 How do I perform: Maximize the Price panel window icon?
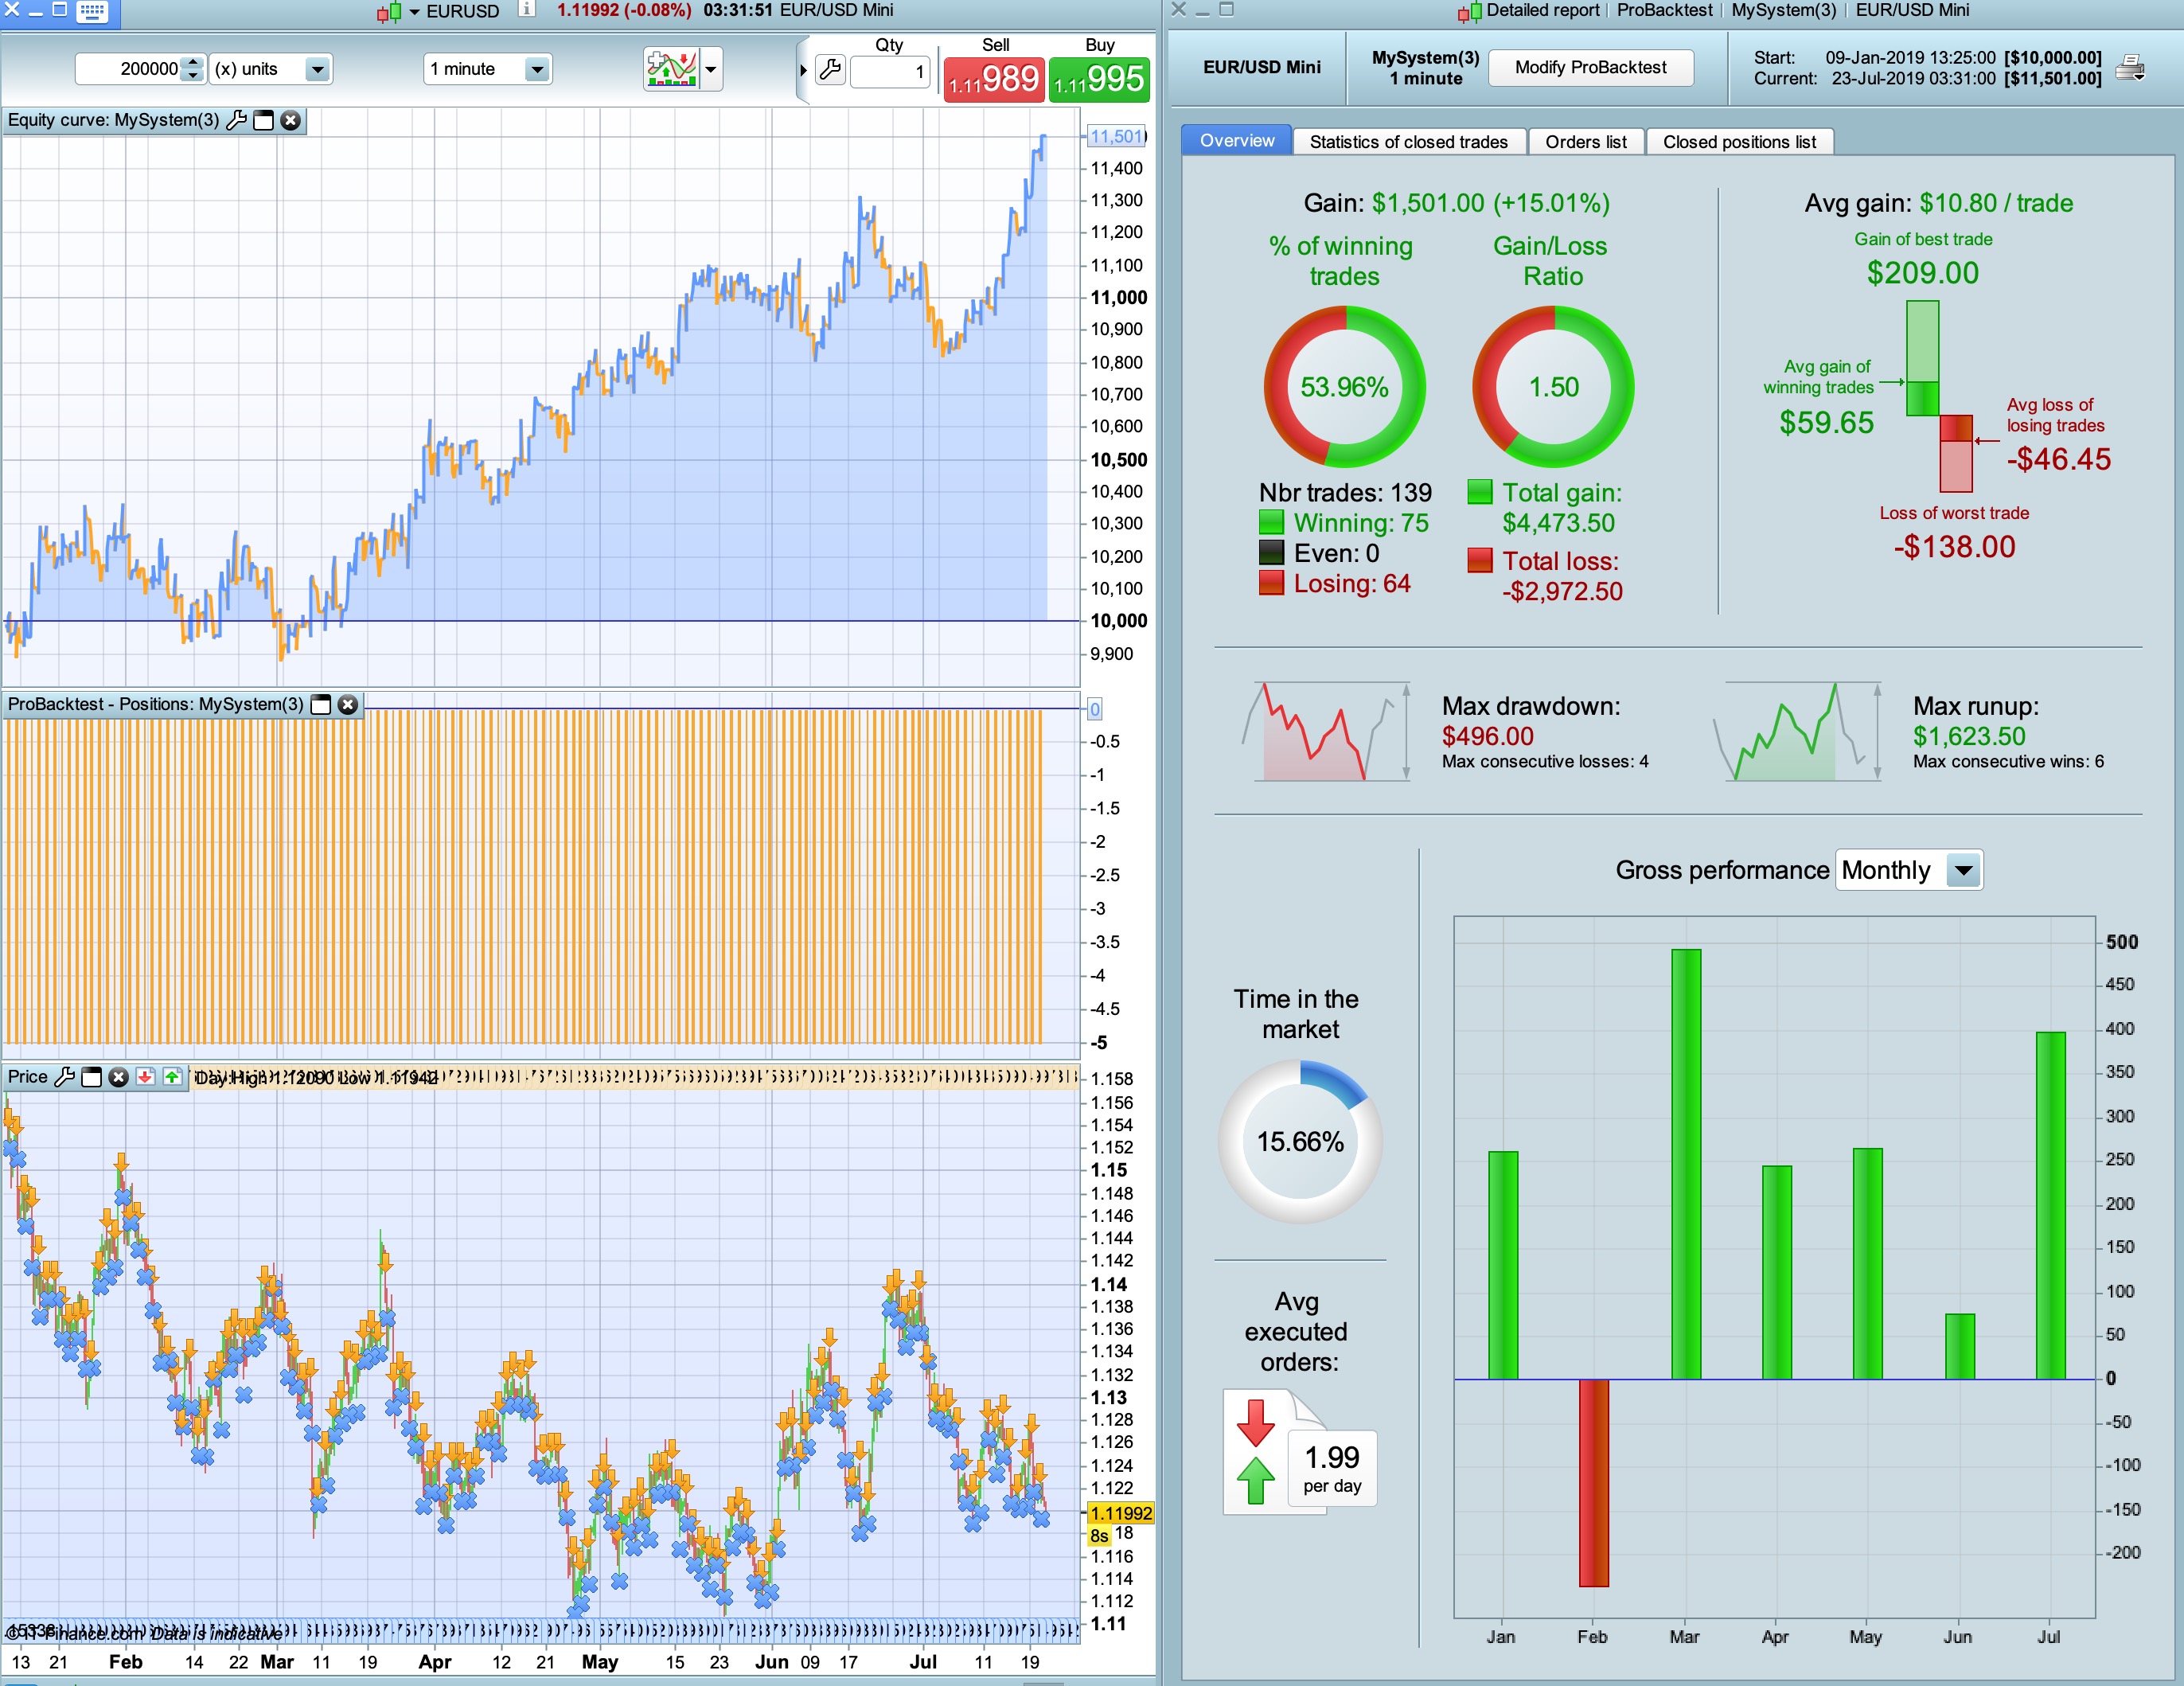click(x=92, y=1077)
